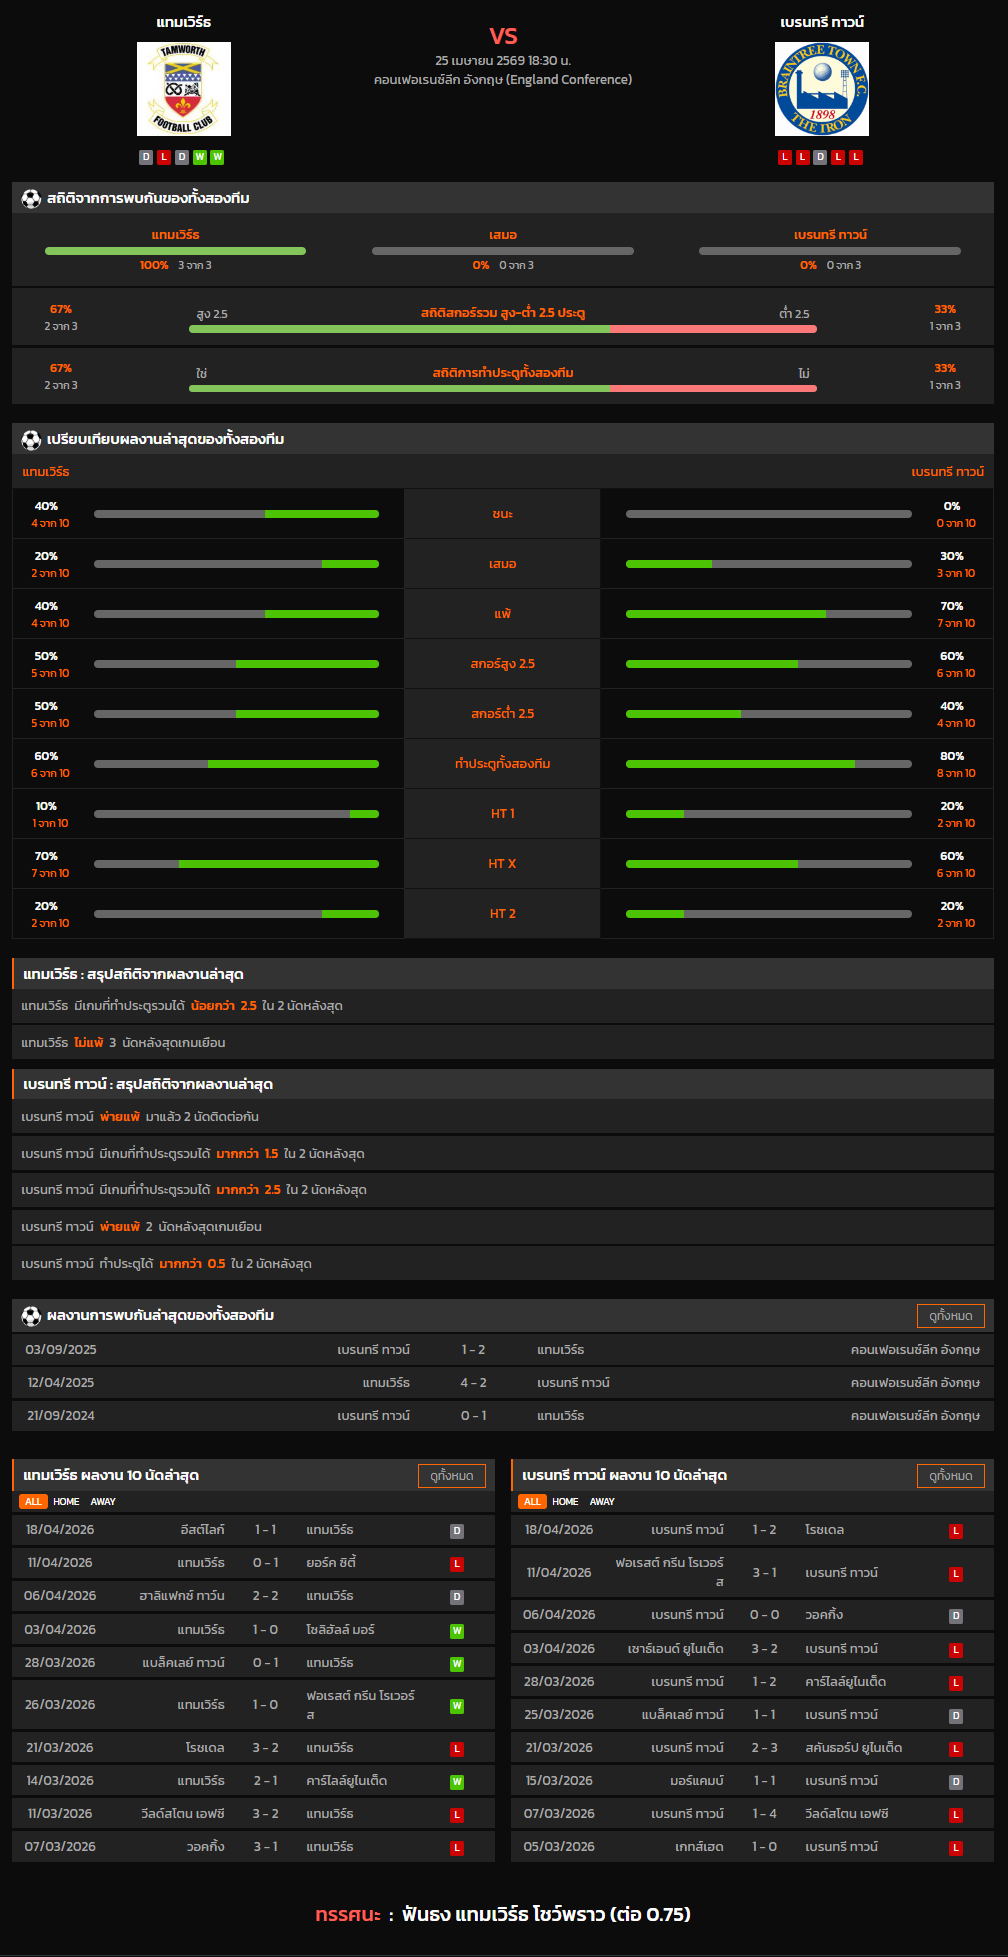
Task: Open view-all button for head-to-head results
Action: coord(950,1316)
